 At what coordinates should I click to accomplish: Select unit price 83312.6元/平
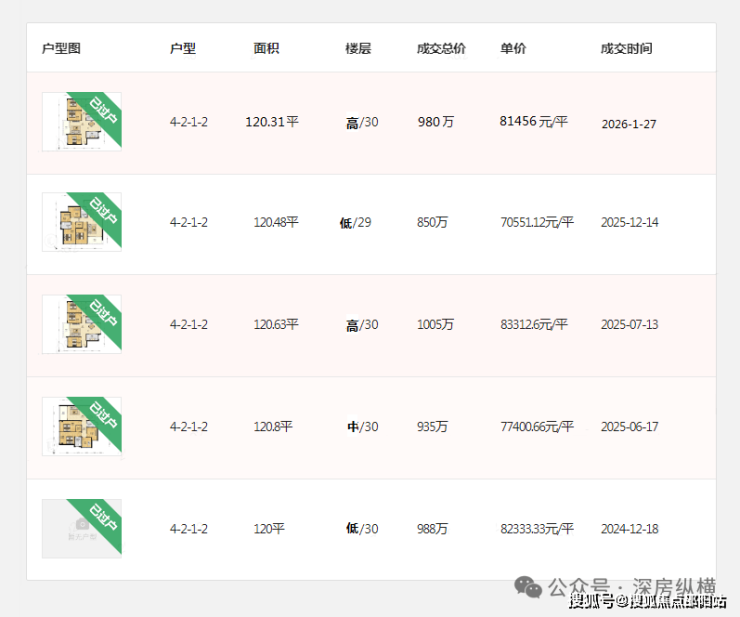(534, 324)
